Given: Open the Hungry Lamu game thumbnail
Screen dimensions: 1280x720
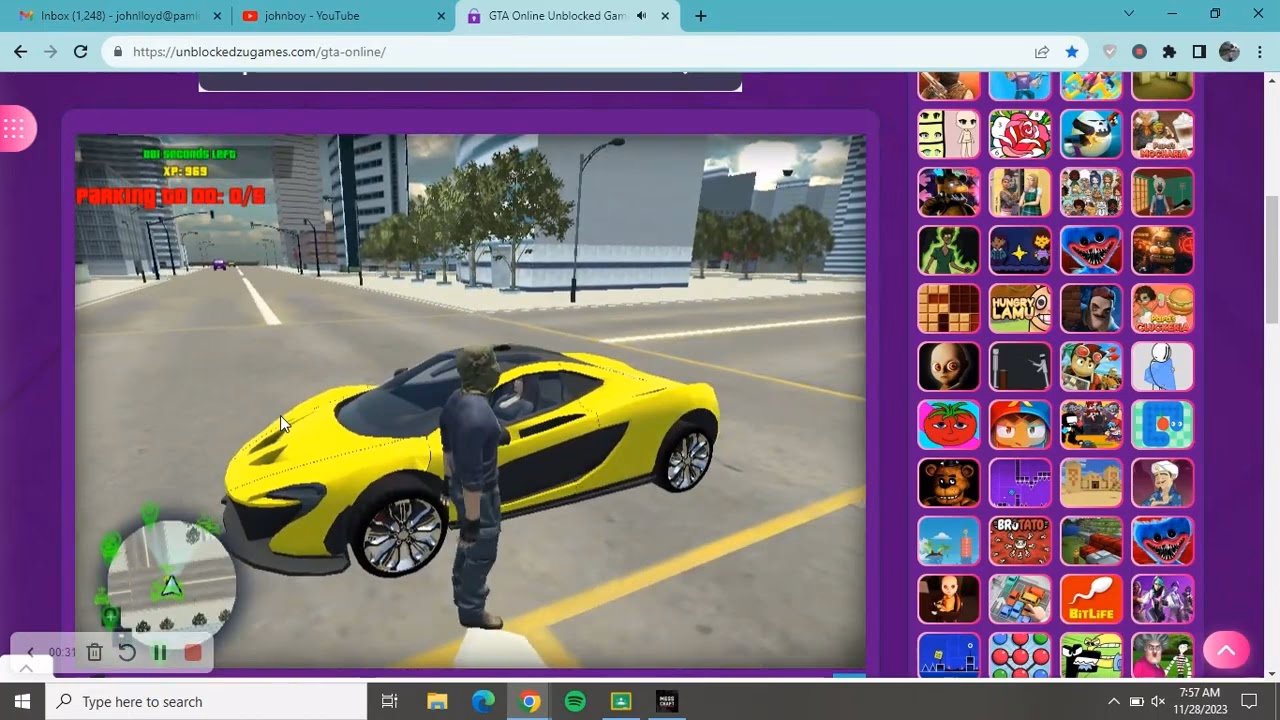Looking at the screenshot, I should [x=1020, y=308].
